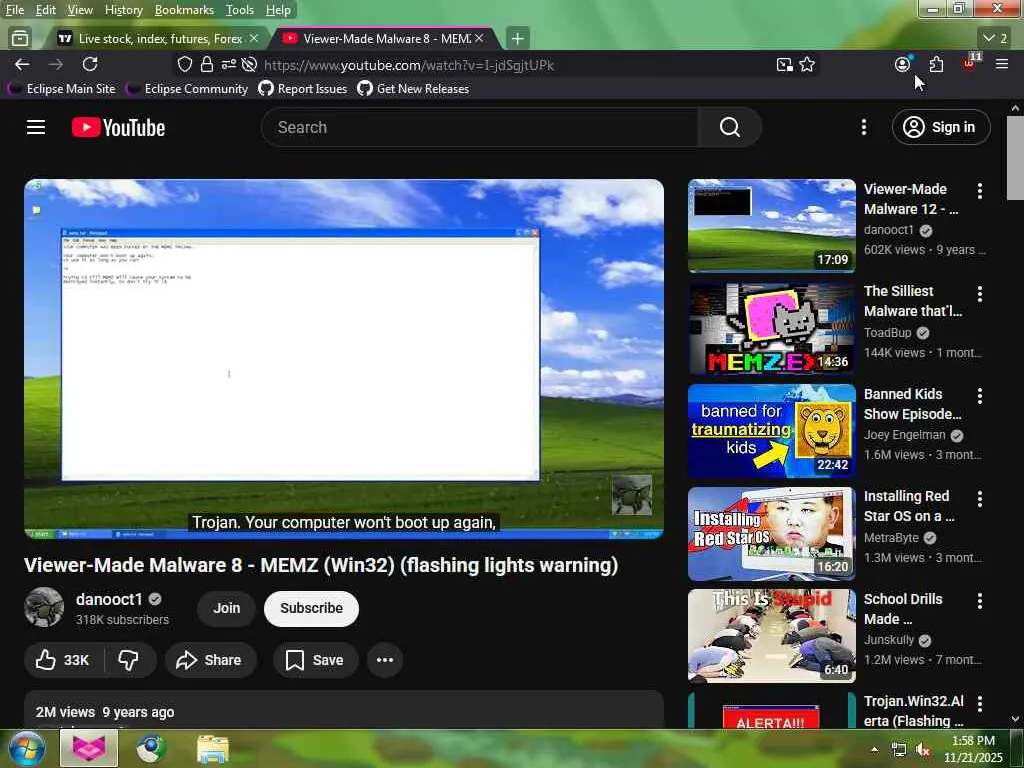Open a new tab with the plus button
This screenshot has height=768, width=1024.
518,39
